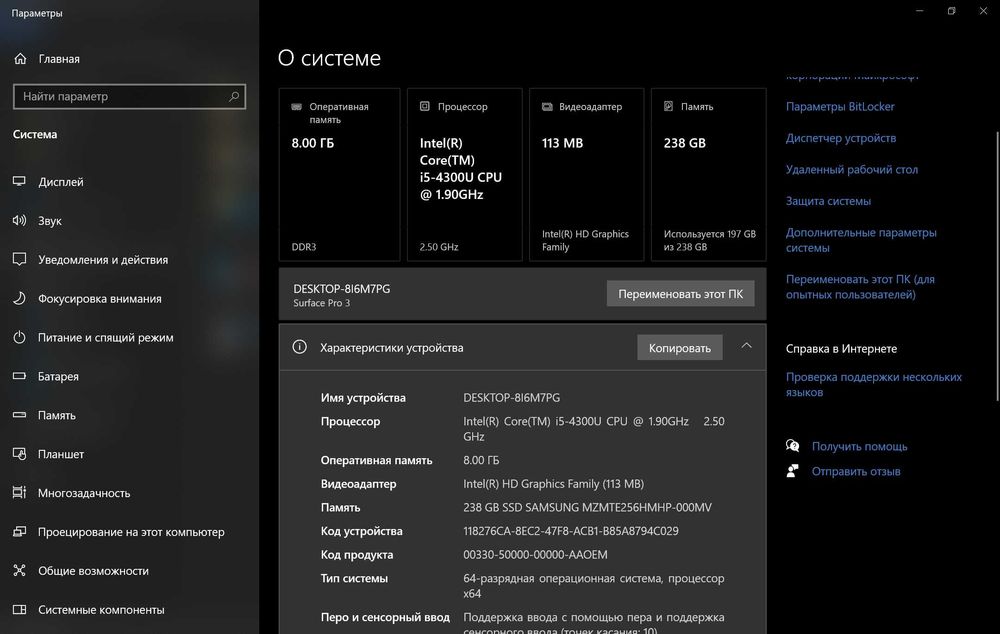Viewport: 1000px width, 634px height.
Task: Click the disk icon on Память card
Action: pos(668,106)
